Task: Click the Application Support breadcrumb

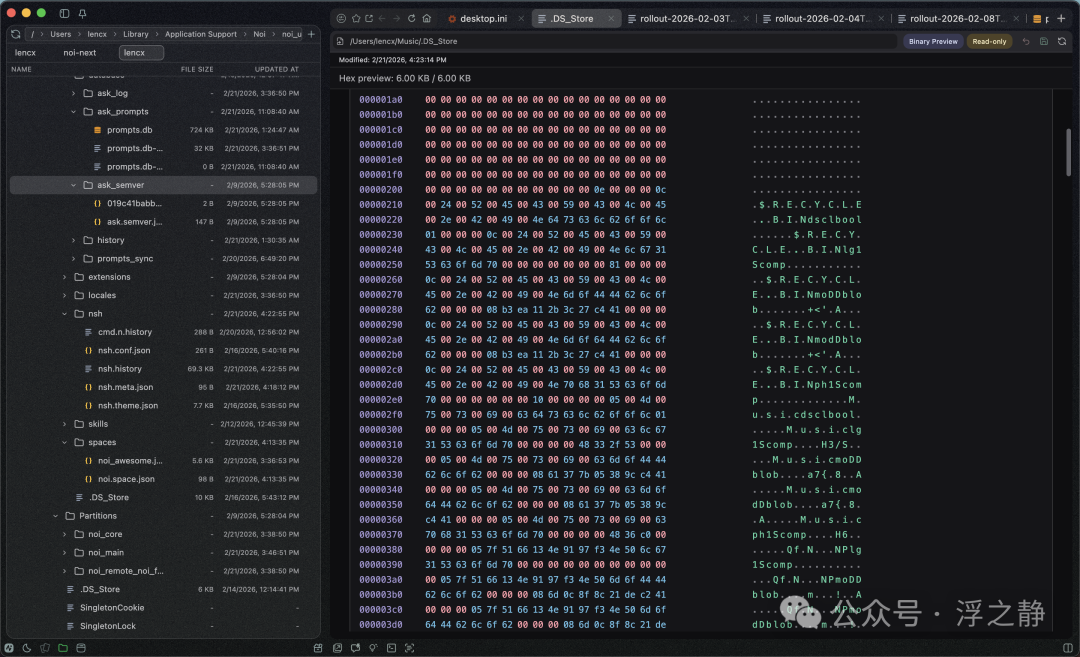Action: pyautogui.click(x=200, y=34)
